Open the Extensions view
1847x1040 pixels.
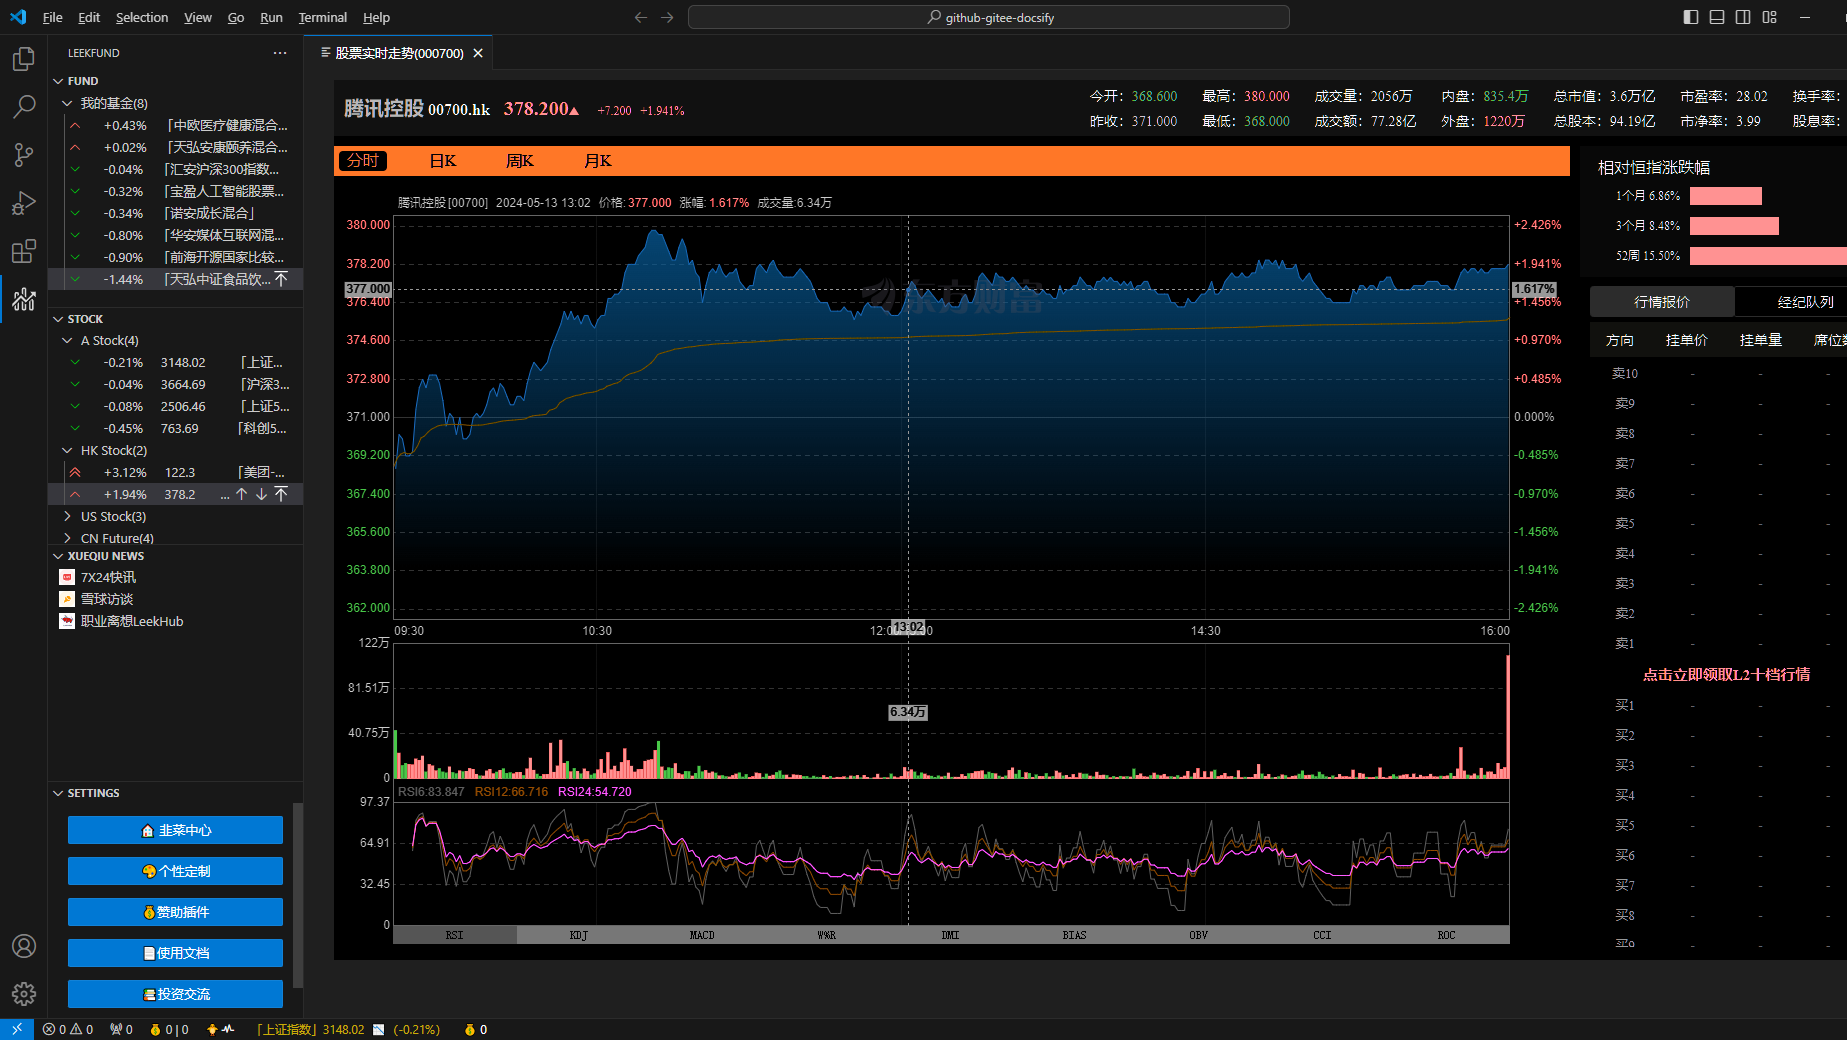(x=24, y=251)
